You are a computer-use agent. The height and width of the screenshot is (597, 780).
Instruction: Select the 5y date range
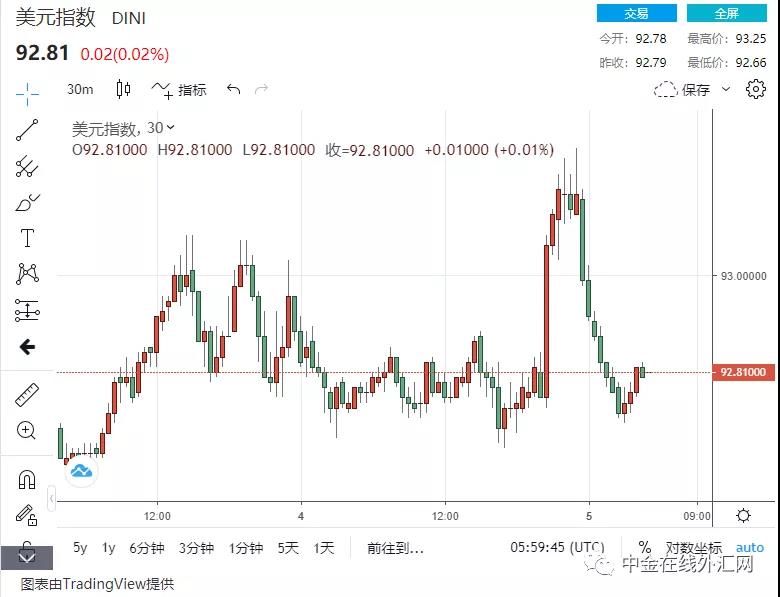[80, 548]
